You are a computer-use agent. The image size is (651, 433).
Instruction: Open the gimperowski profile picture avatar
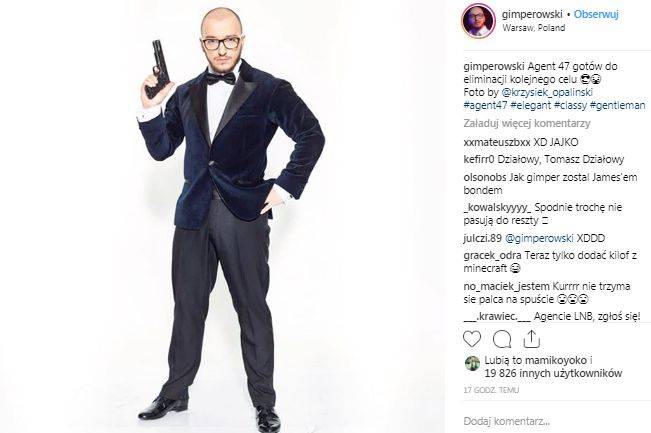(x=478, y=21)
